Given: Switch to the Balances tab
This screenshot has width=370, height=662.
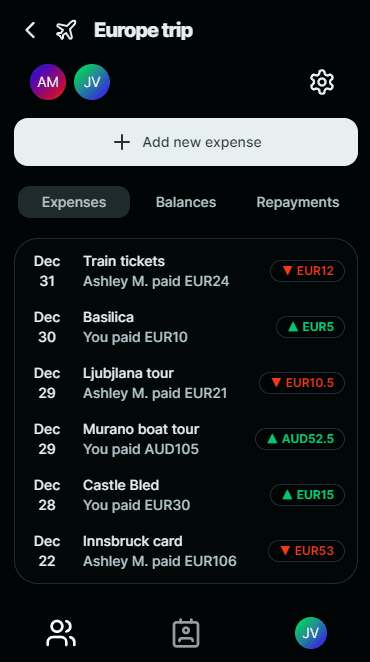Looking at the screenshot, I should pyautogui.click(x=186, y=202).
